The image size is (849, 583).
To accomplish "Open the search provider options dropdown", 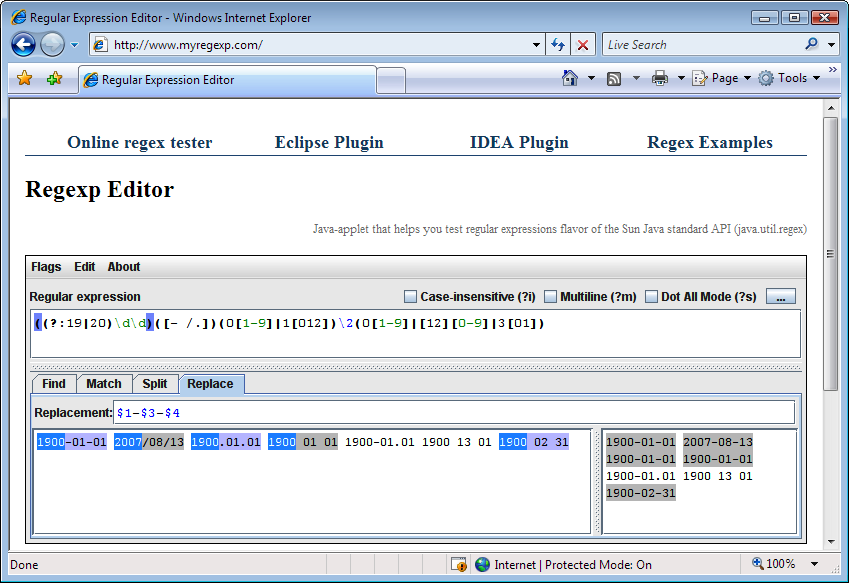I will (x=831, y=45).
